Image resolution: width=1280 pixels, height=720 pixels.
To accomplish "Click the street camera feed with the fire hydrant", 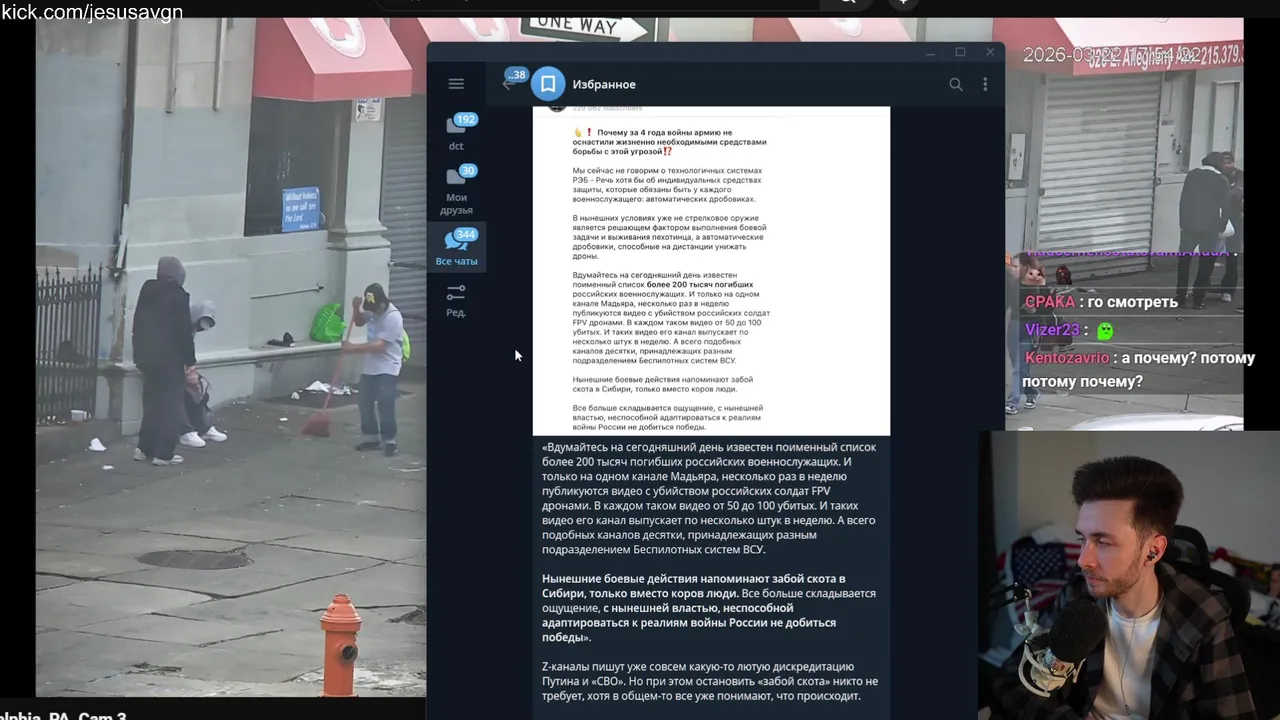I will 231,357.
